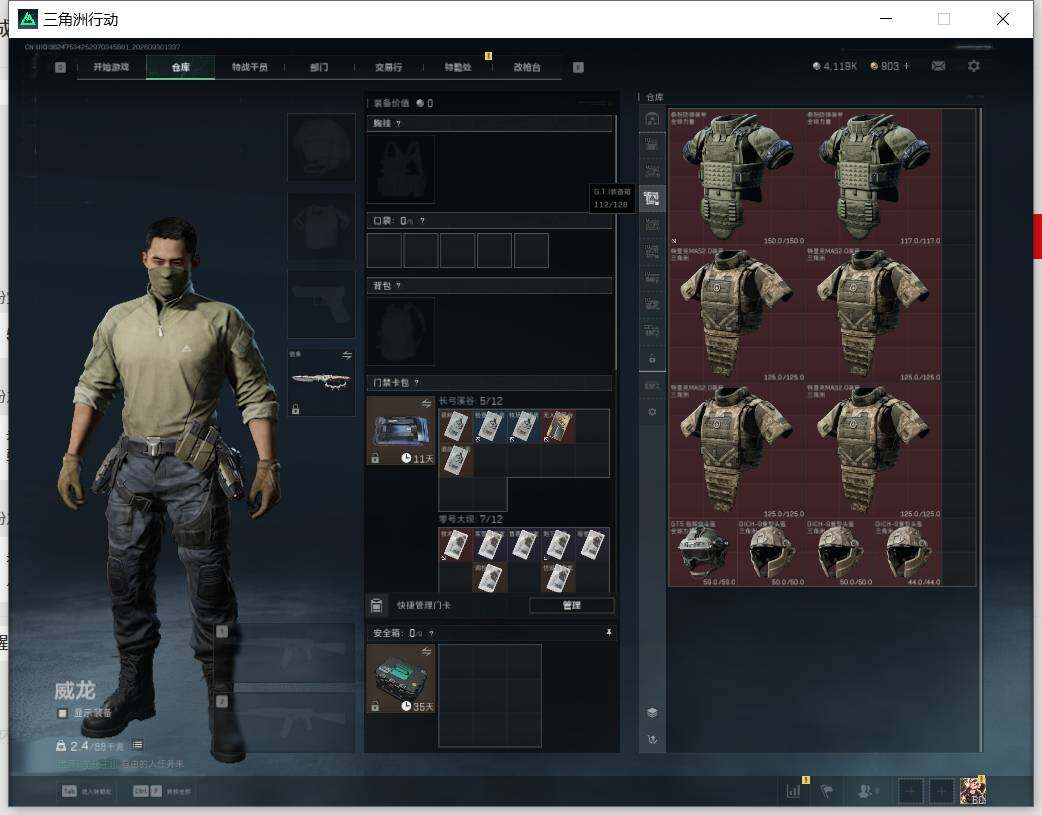Click the empty helmet equipment slot
The width and height of the screenshot is (1042, 815).
321,147
